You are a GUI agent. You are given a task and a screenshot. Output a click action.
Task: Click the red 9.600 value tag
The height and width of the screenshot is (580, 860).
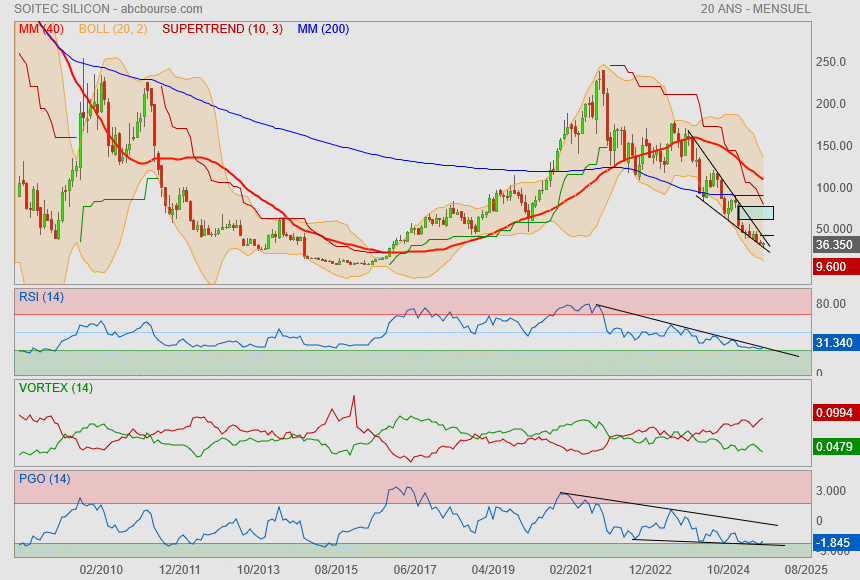[831, 267]
